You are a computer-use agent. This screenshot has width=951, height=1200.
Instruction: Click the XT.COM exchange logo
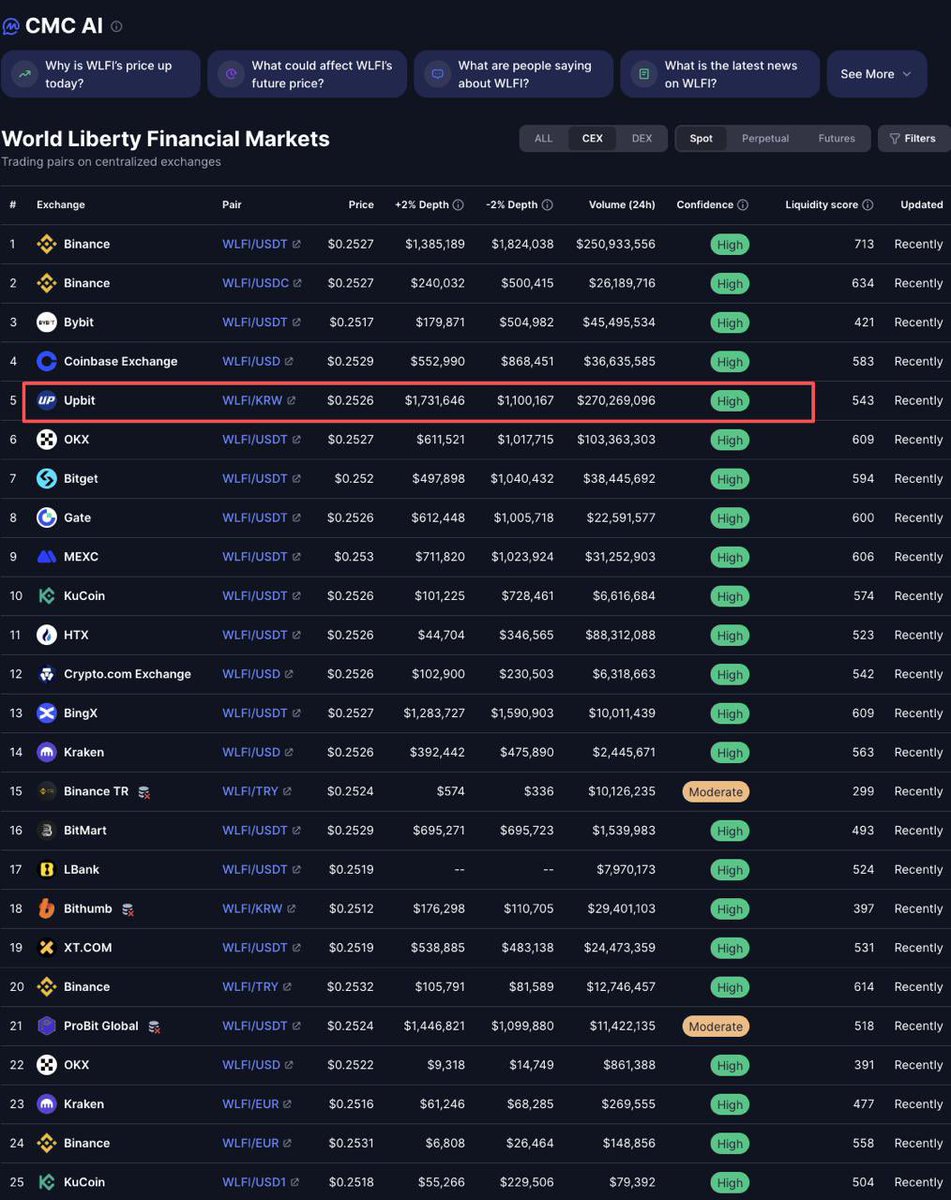point(47,947)
